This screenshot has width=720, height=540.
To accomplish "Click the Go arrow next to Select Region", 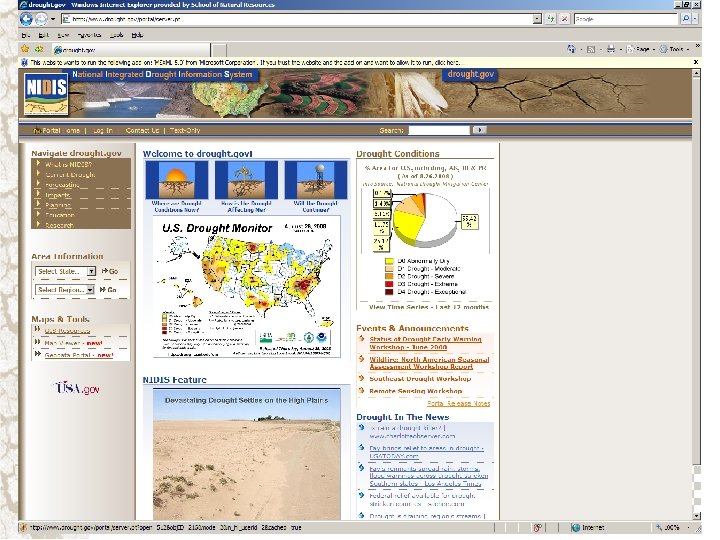I will coord(108,290).
